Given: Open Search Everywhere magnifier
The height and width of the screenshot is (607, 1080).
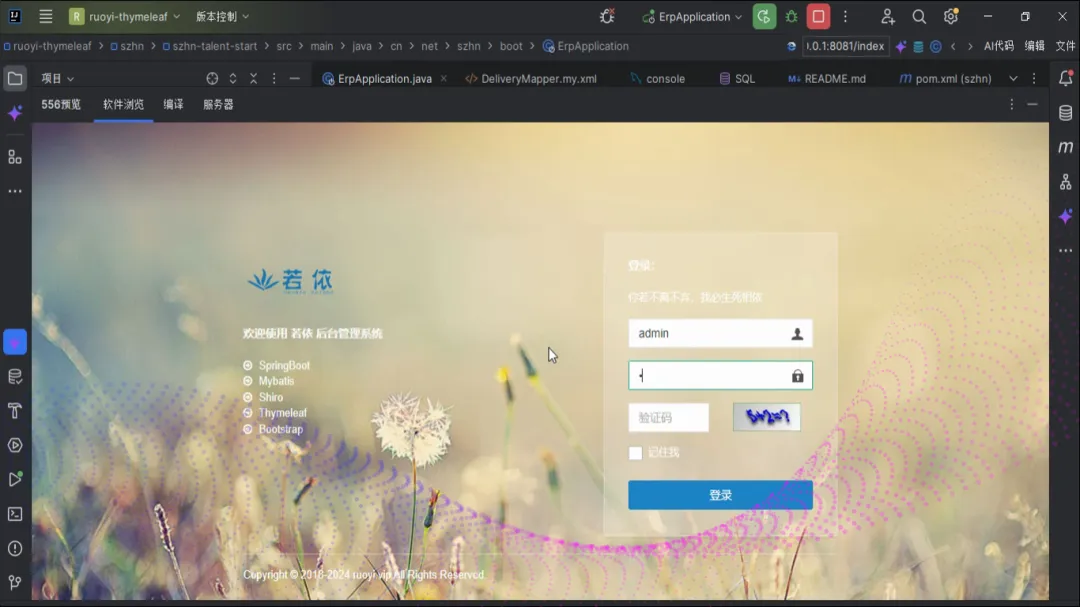Looking at the screenshot, I should coord(919,17).
